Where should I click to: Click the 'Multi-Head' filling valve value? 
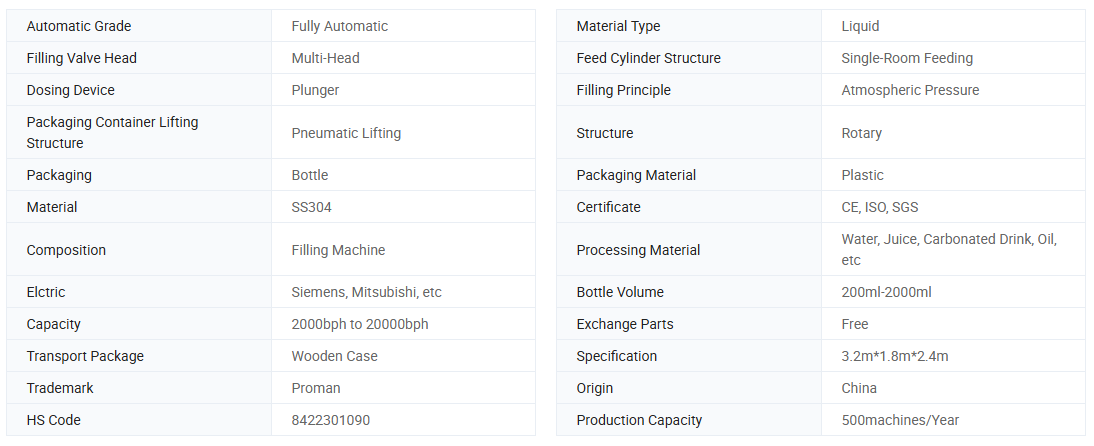coord(326,58)
